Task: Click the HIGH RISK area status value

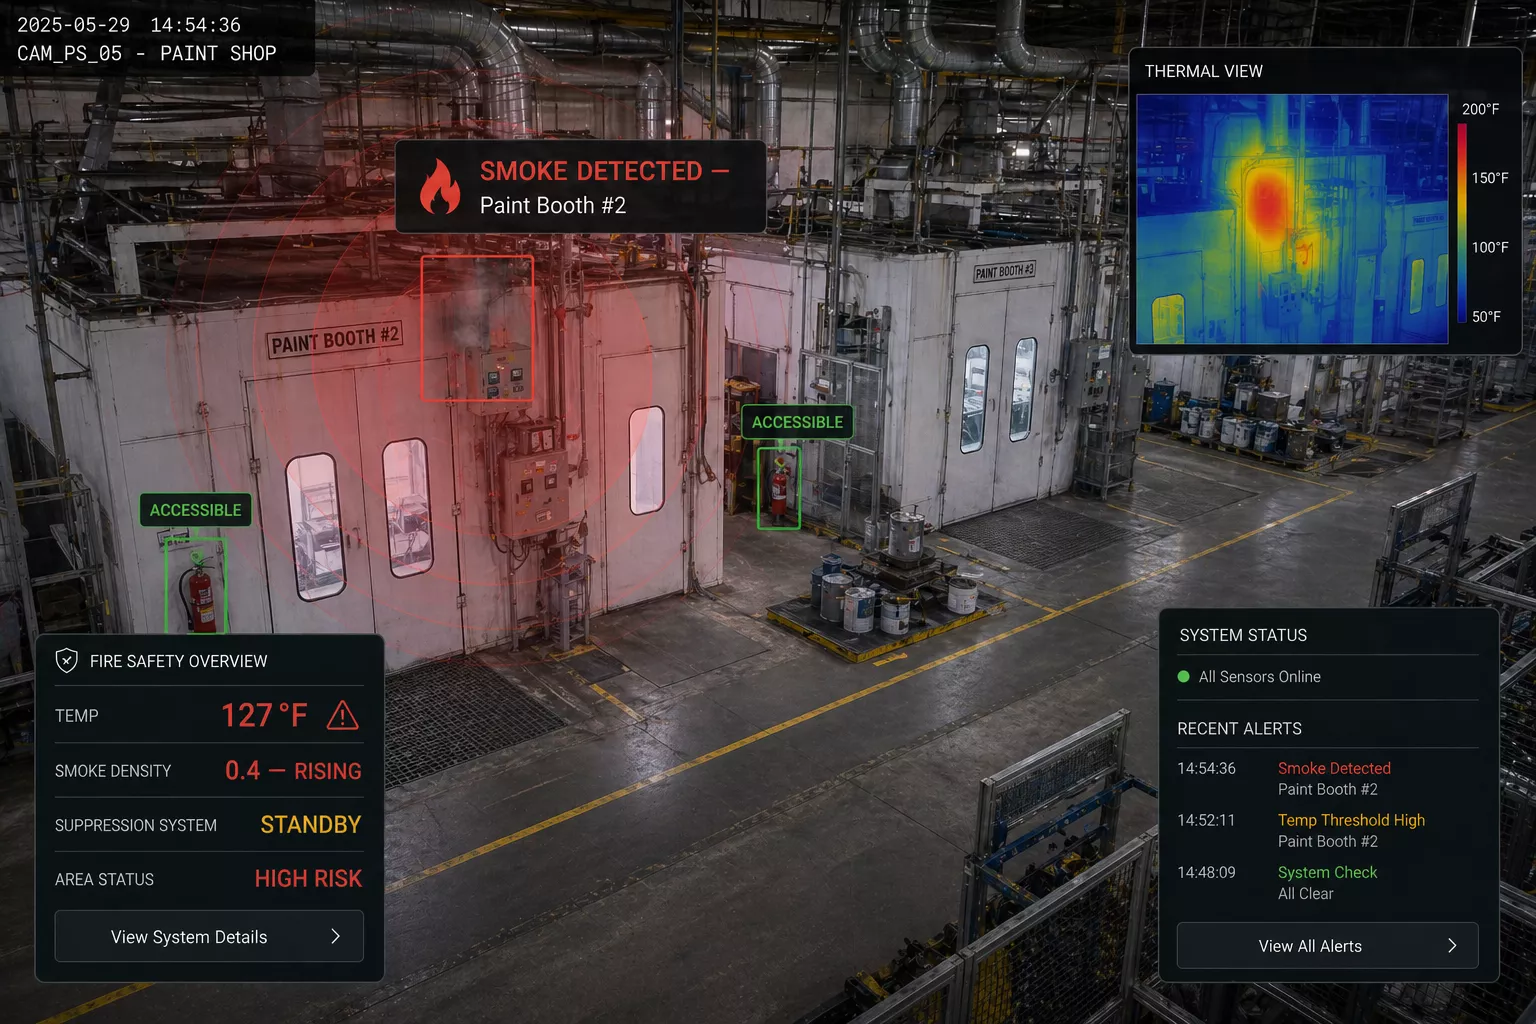Action: [x=308, y=879]
